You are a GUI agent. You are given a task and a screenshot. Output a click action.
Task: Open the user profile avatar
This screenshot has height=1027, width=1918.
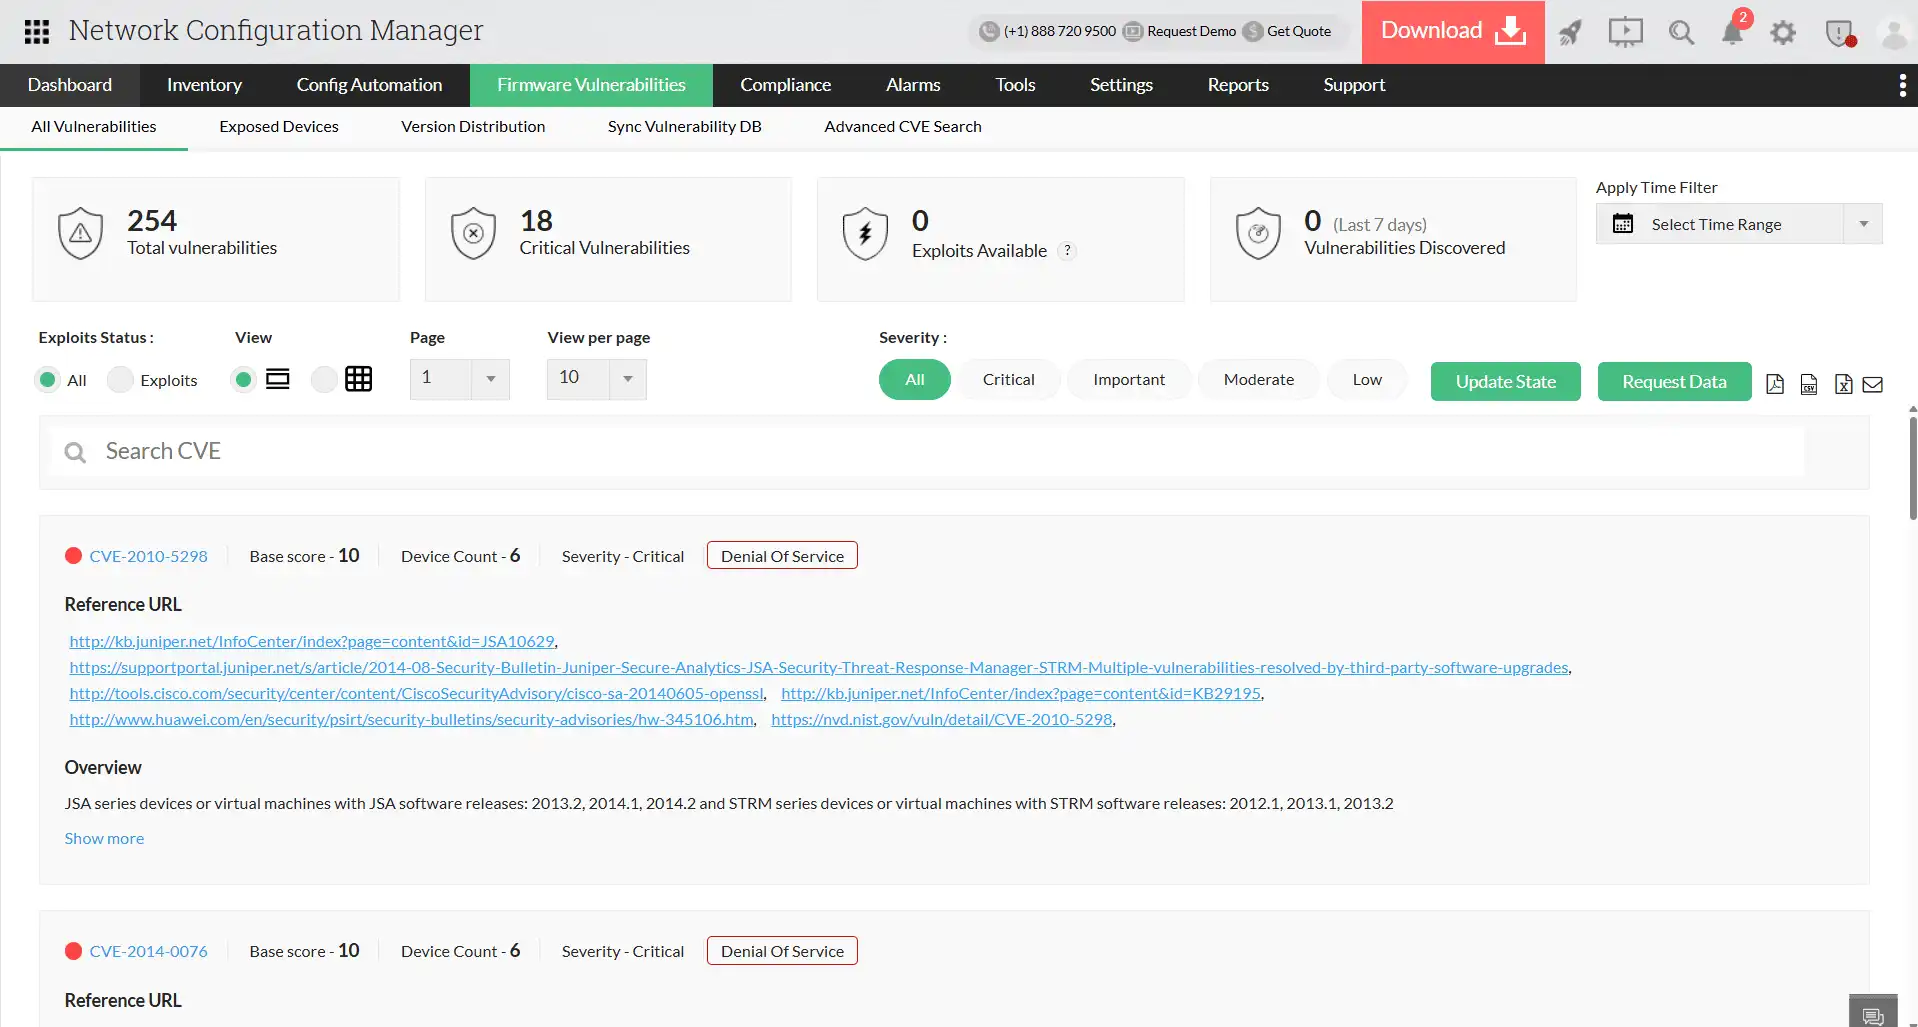pyautogui.click(x=1894, y=33)
